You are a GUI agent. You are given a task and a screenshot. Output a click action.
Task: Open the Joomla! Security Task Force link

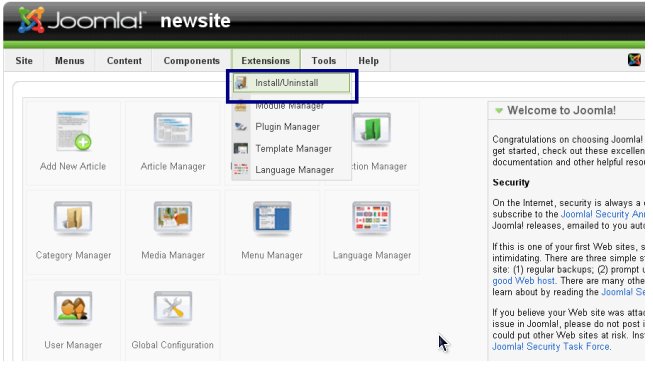pos(551,346)
